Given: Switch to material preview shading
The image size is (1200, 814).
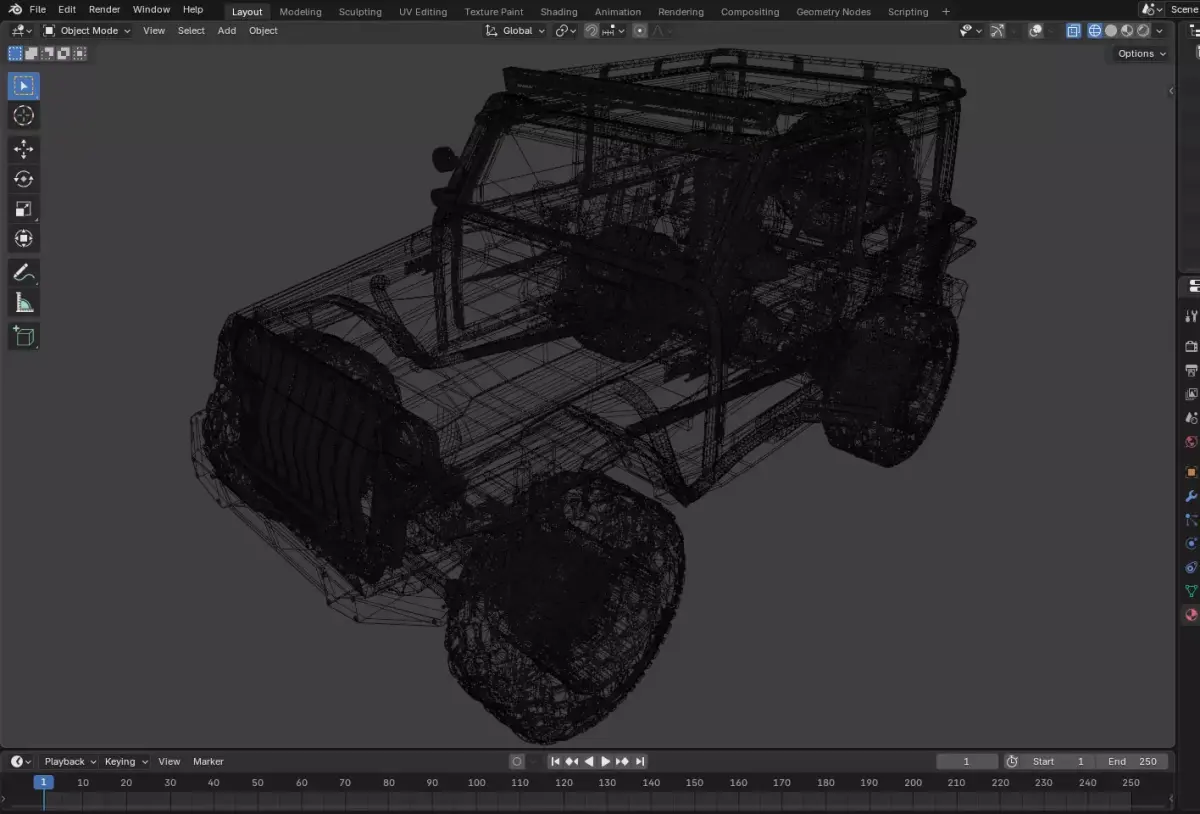Looking at the screenshot, I should [1127, 31].
